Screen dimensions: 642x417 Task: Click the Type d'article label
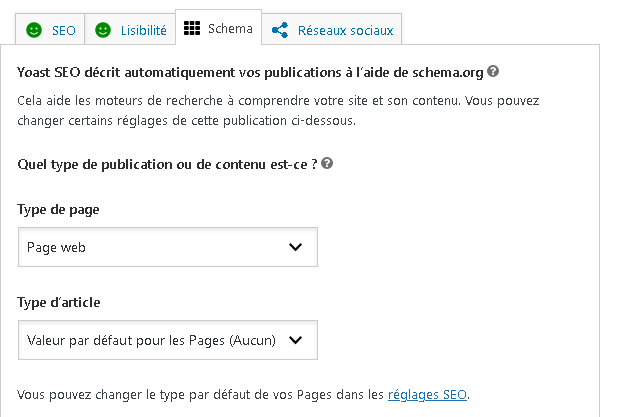59,302
